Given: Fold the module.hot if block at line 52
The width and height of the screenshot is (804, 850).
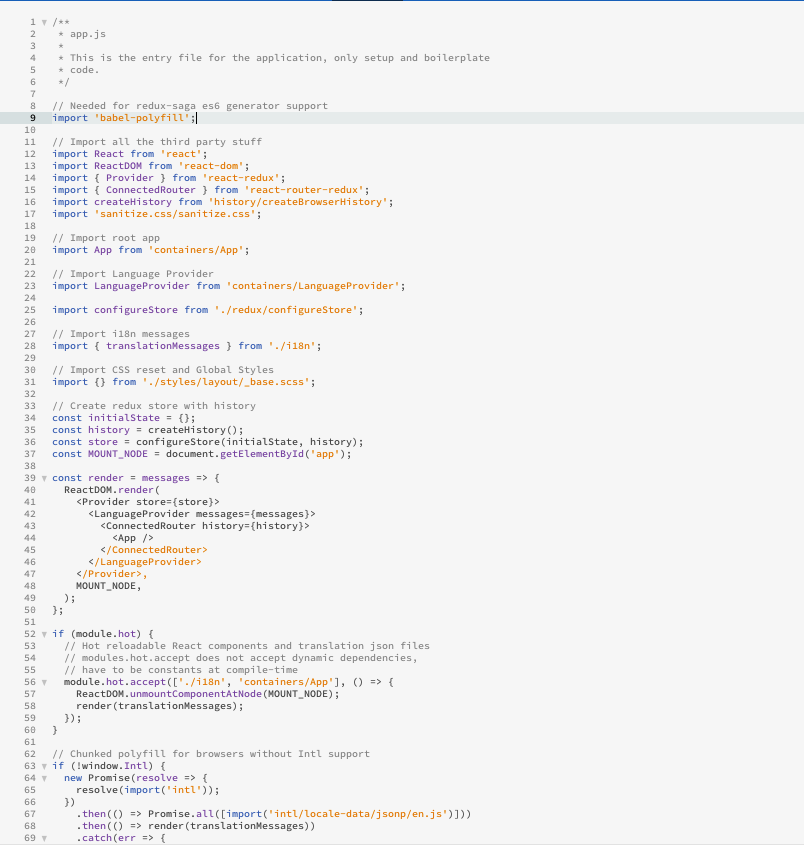Looking at the screenshot, I should coord(43,634).
